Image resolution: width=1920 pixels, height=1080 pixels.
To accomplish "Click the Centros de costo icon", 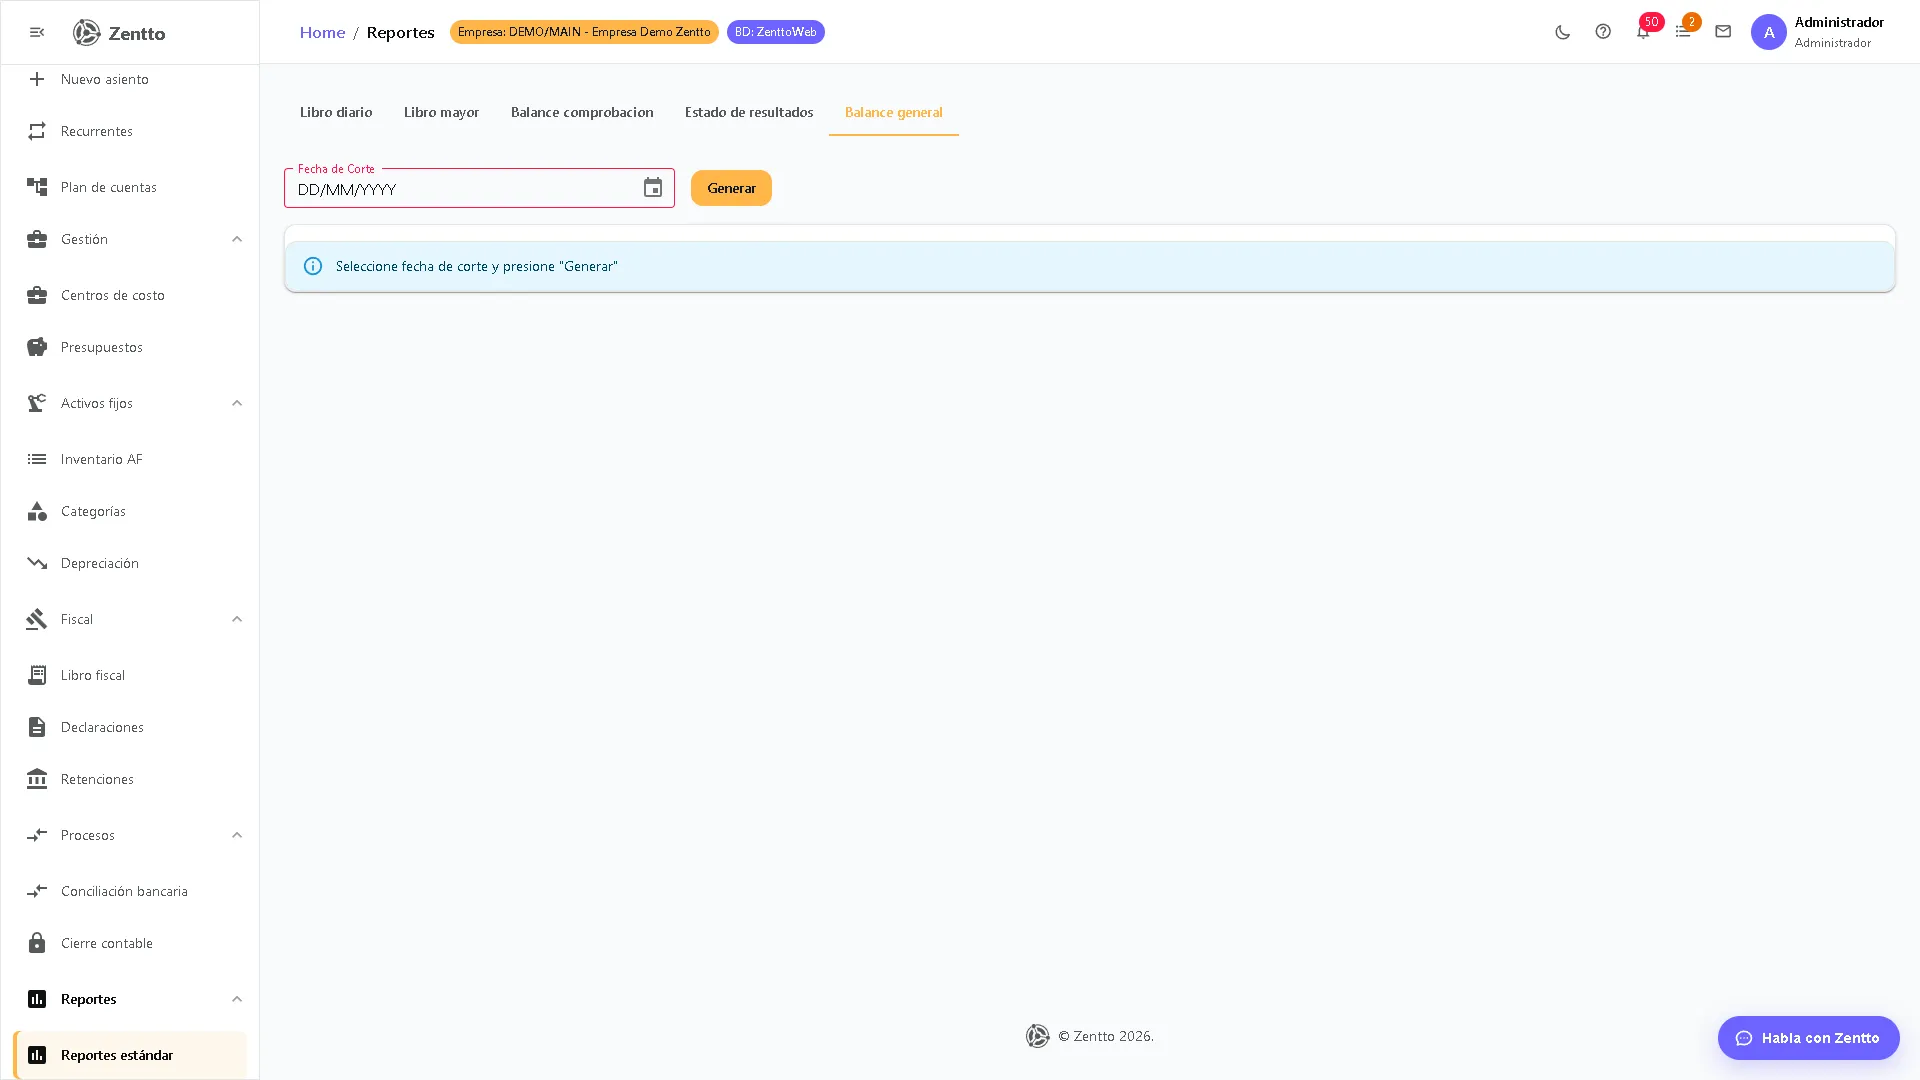I will point(37,295).
